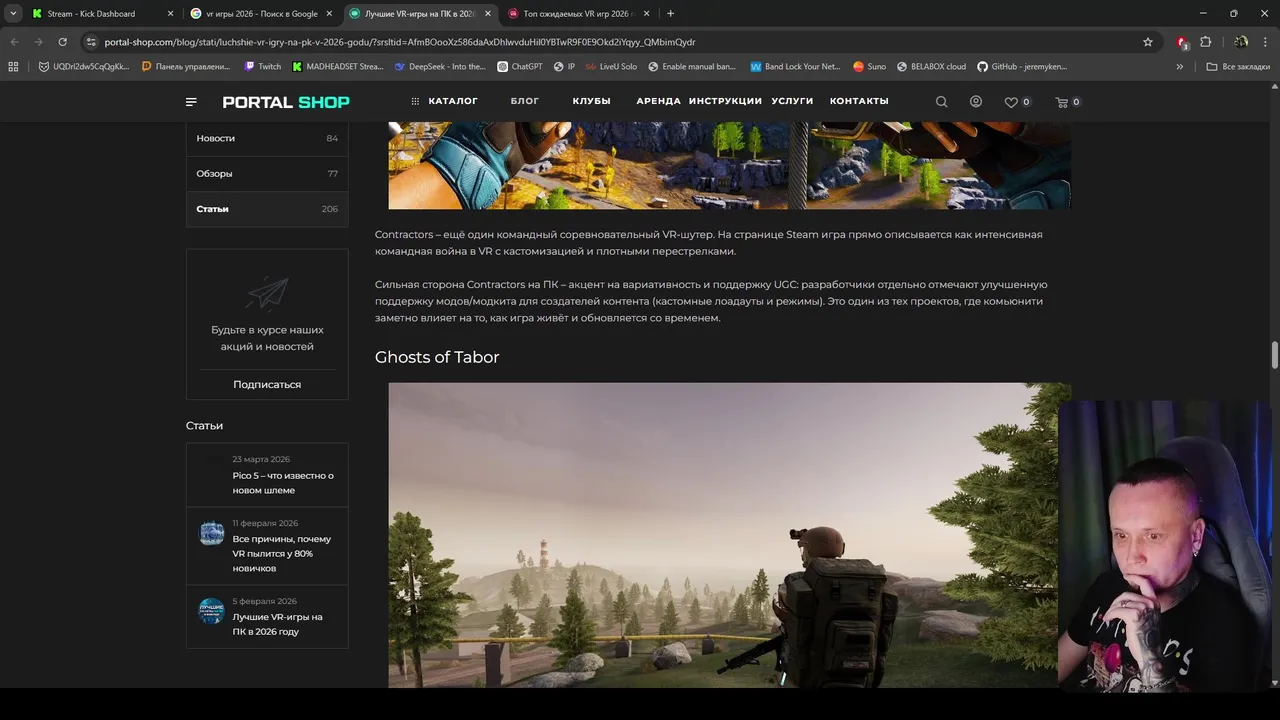Click thumbnail of VR пылится article
The width and height of the screenshot is (1280, 720).
(212, 533)
